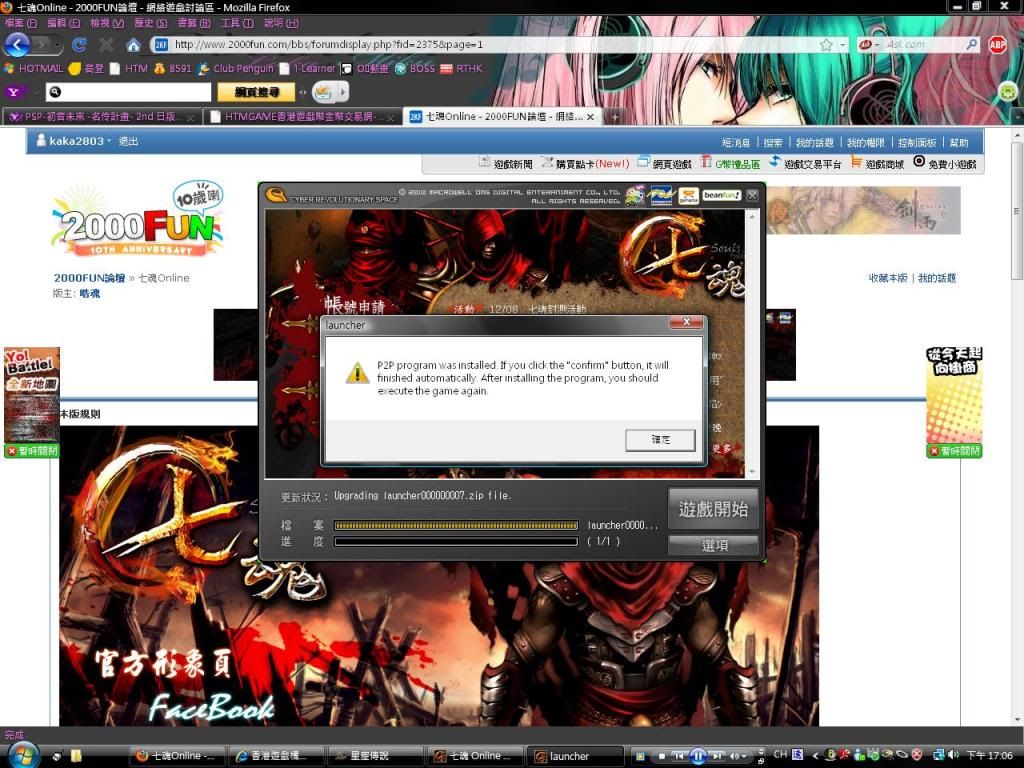Screen dimensions: 1024x768
Task: Open the 歷史 (History) menu
Action: coord(143,22)
